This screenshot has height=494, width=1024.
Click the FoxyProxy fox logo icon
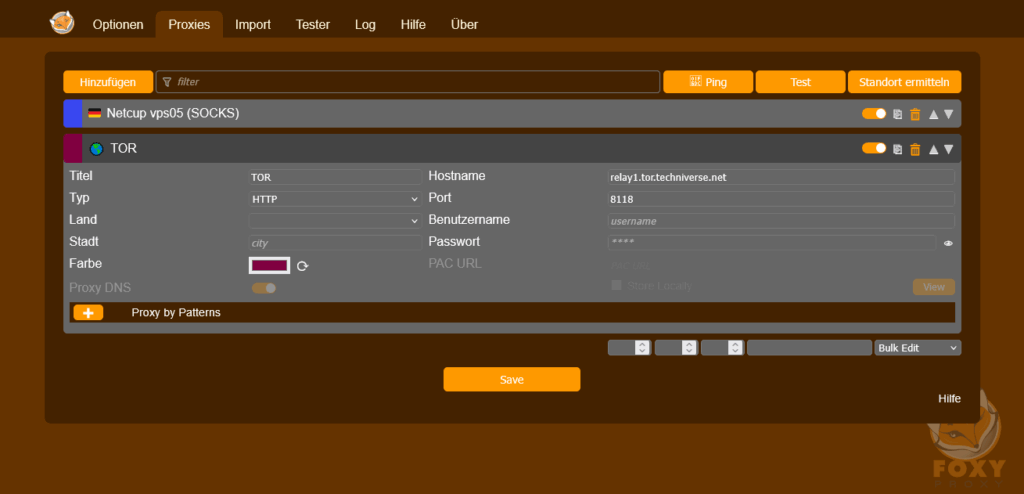click(x=62, y=23)
